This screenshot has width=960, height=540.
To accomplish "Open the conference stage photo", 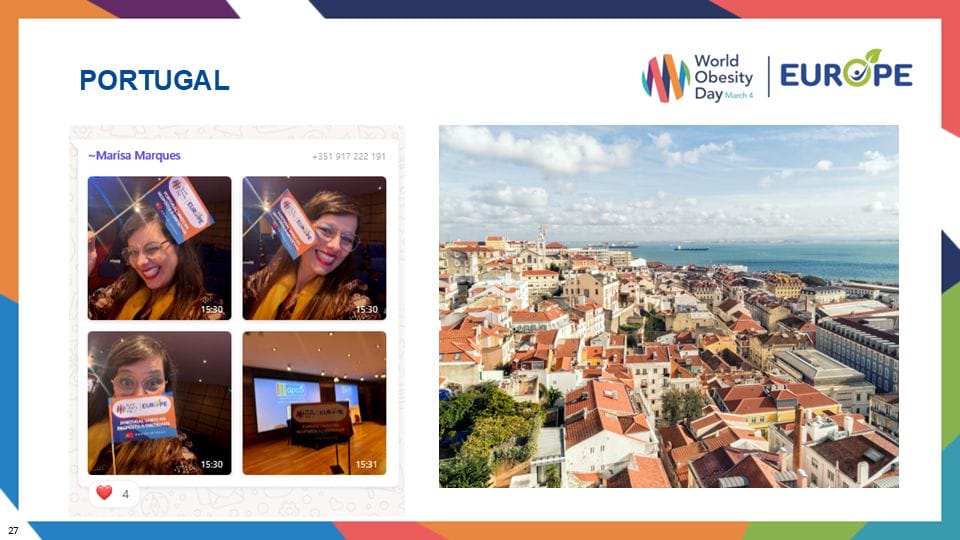I will [314, 402].
